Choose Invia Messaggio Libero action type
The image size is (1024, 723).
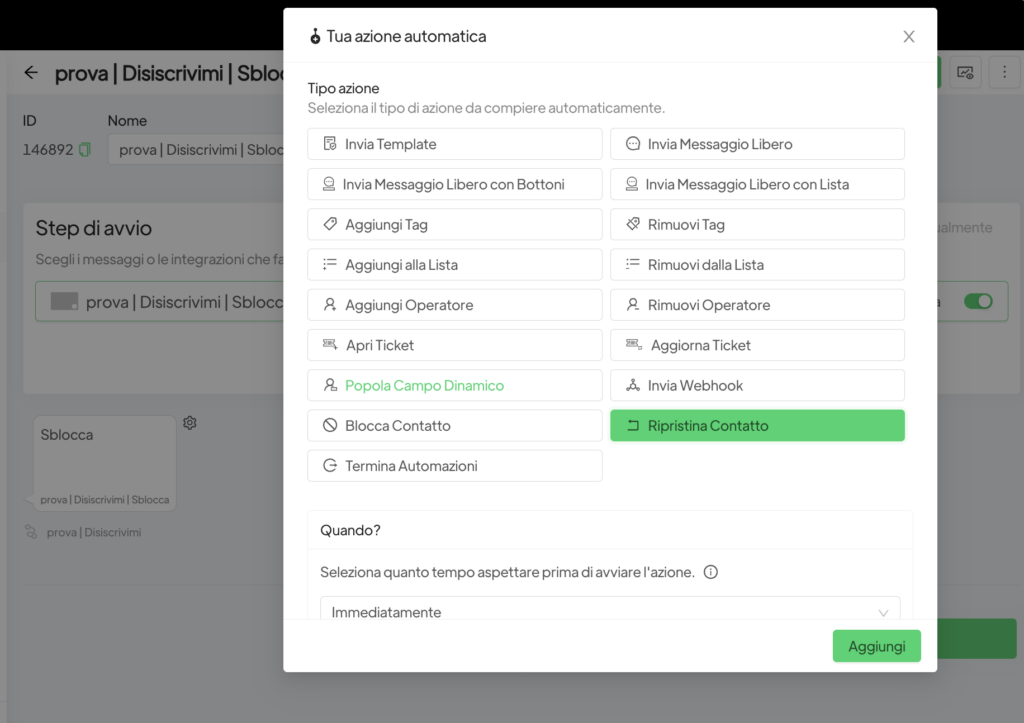(x=757, y=144)
